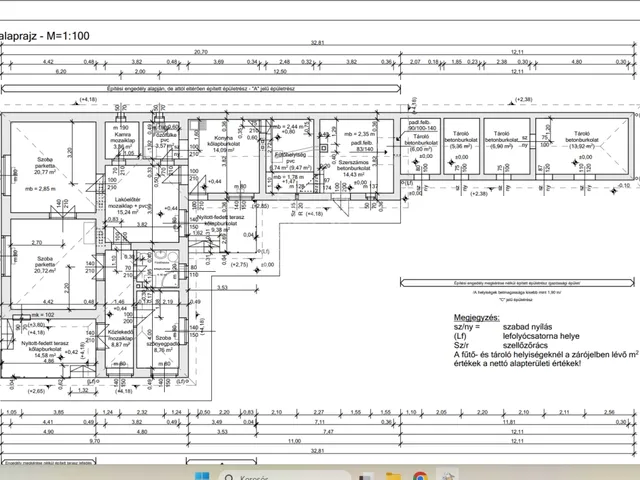Click the '9,70' bottom dimension value

pos(94,441)
